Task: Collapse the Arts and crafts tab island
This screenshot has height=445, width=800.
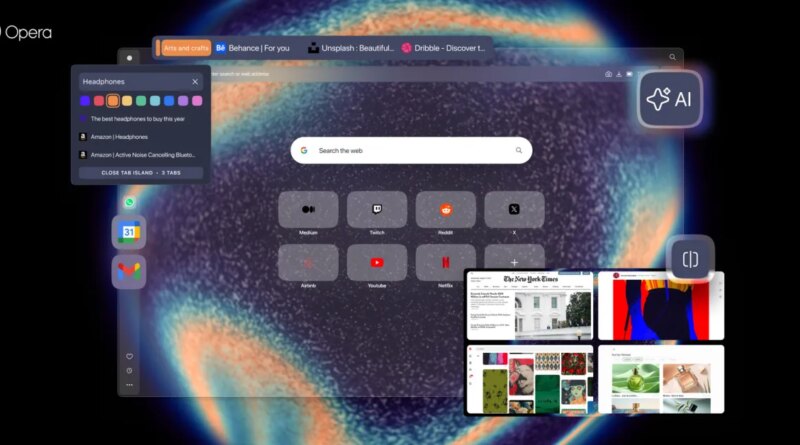Action: pos(186,47)
